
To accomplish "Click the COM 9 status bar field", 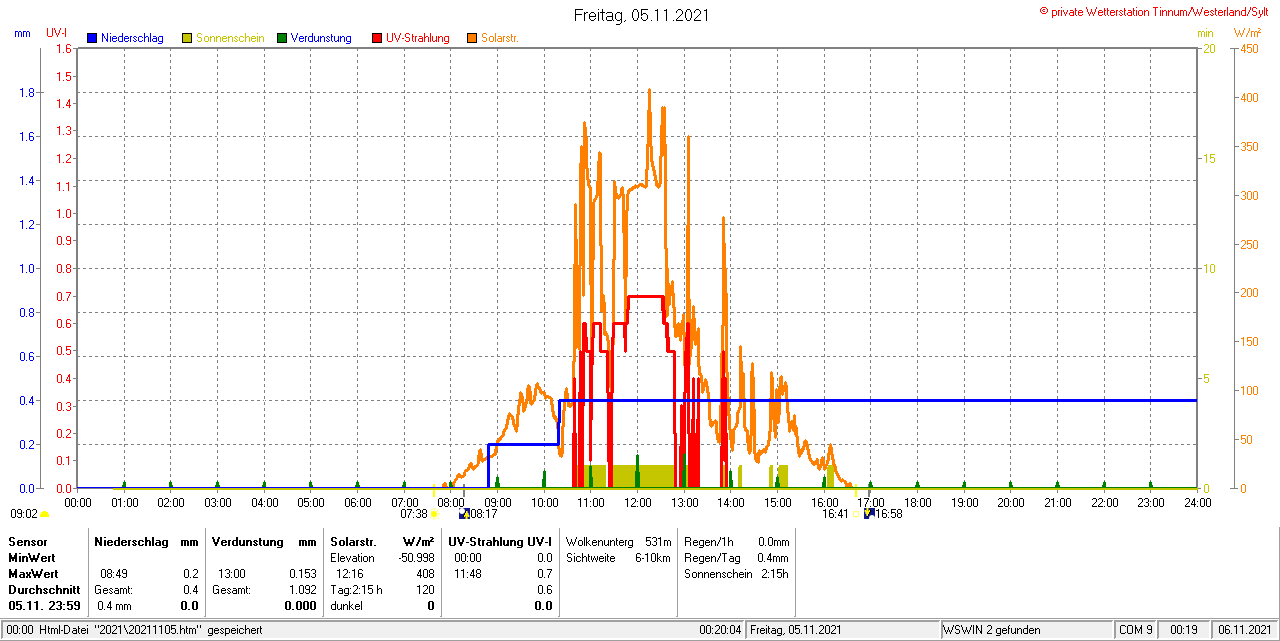I will click(x=1136, y=630).
